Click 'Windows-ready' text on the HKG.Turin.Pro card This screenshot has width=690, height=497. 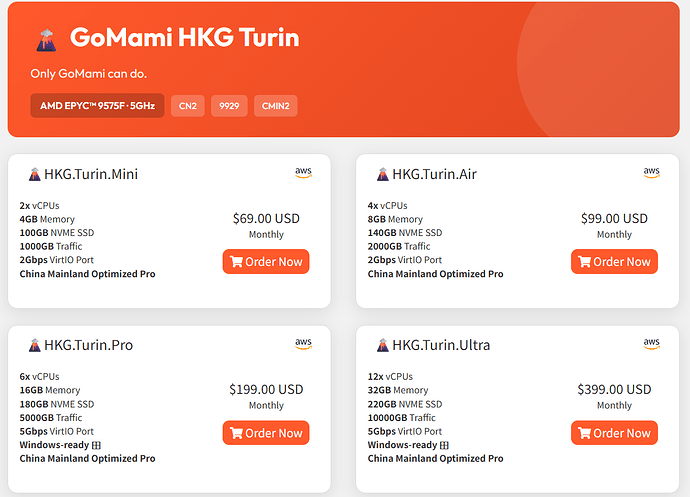[x=54, y=445]
